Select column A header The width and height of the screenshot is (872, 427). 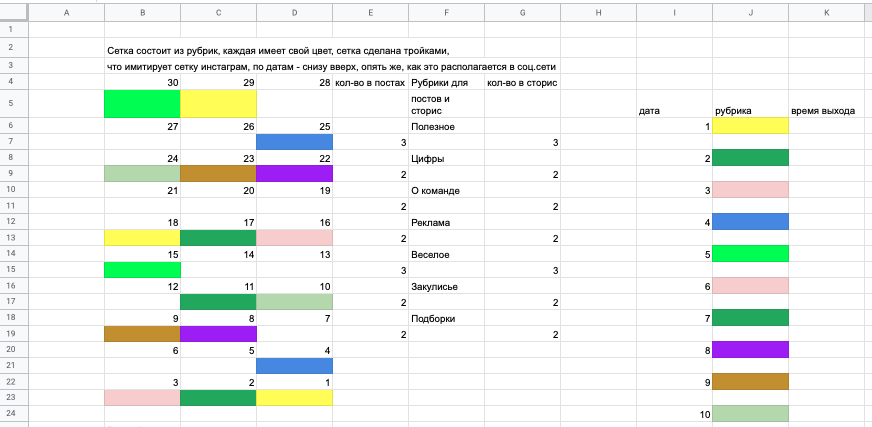tap(66, 13)
